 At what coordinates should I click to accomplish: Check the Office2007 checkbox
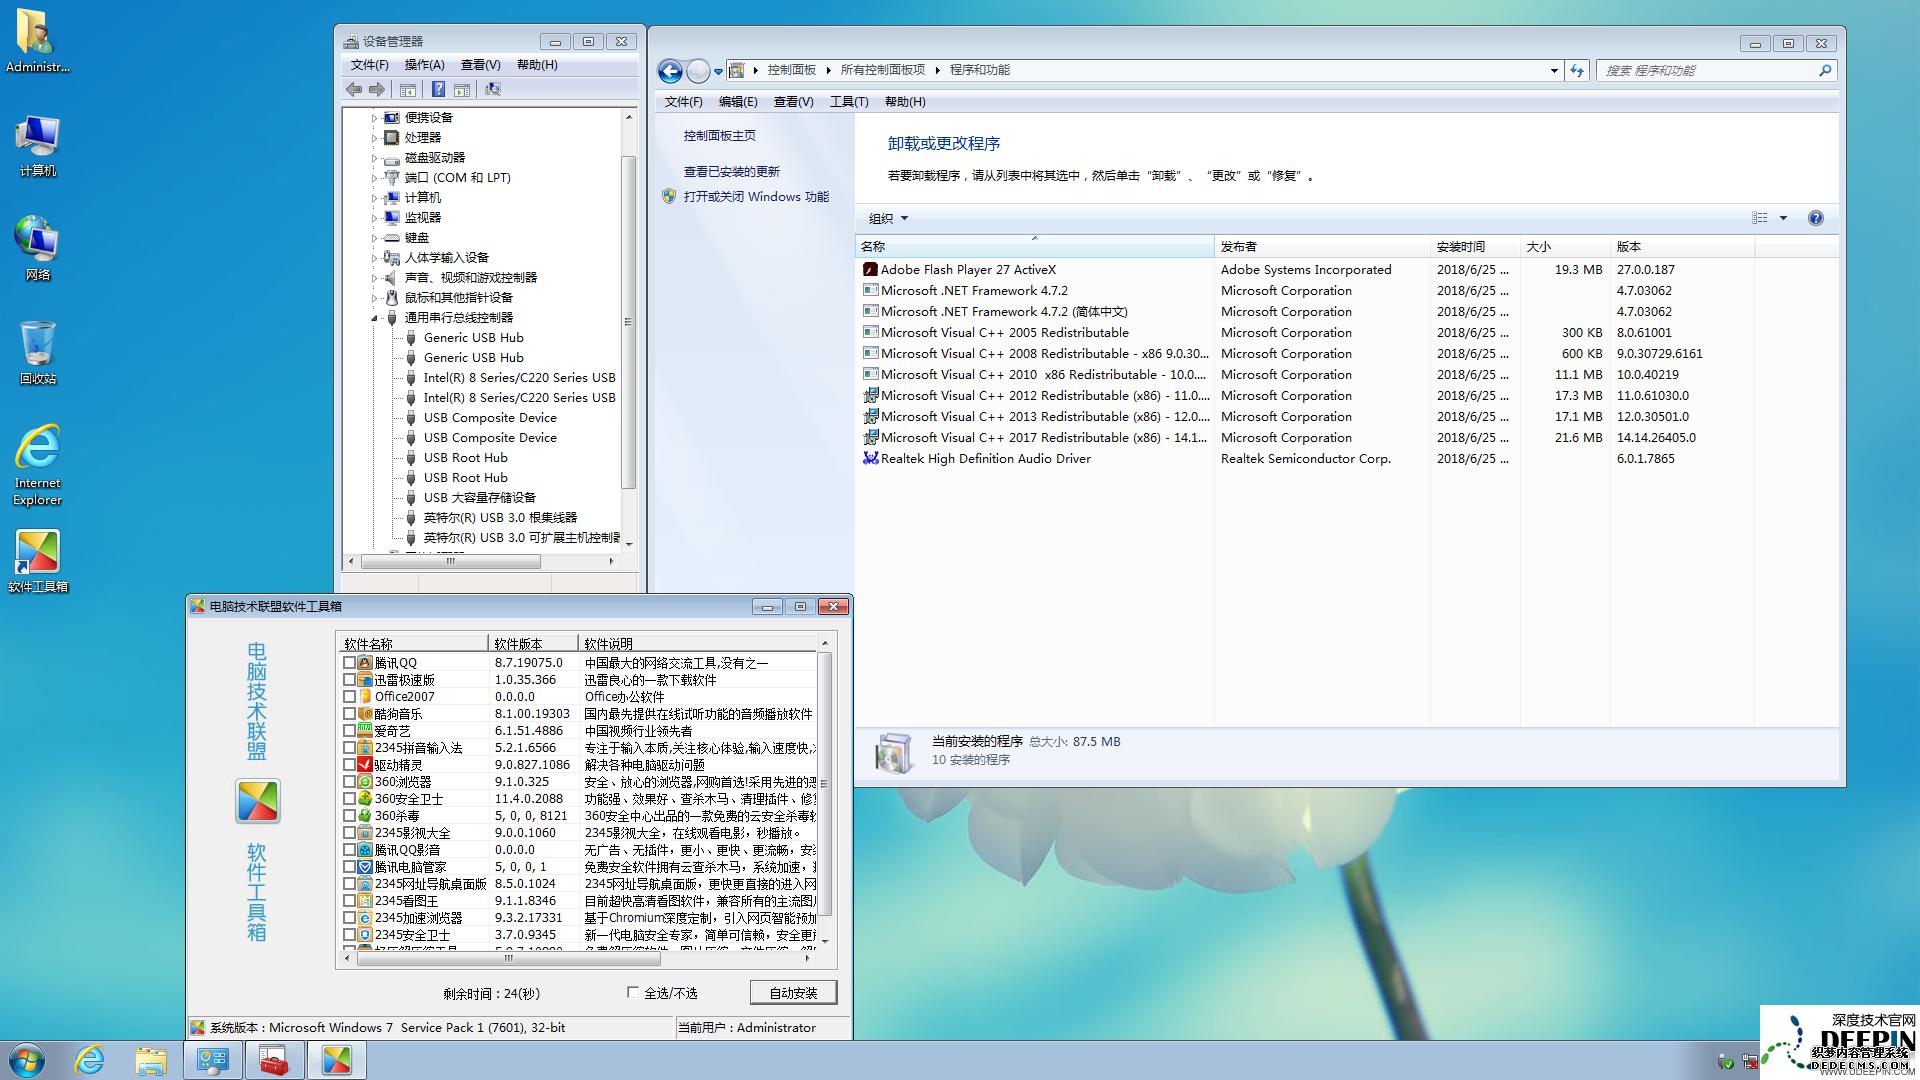coord(349,697)
